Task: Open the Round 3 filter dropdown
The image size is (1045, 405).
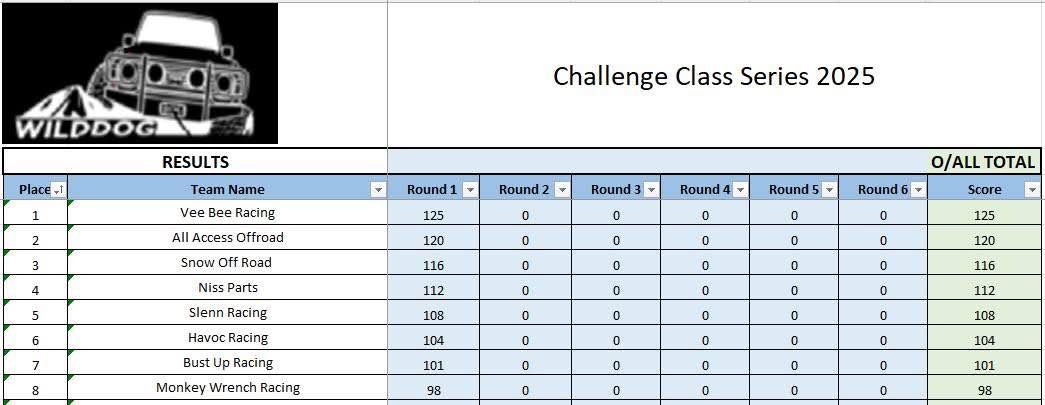Action: click(x=652, y=190)
